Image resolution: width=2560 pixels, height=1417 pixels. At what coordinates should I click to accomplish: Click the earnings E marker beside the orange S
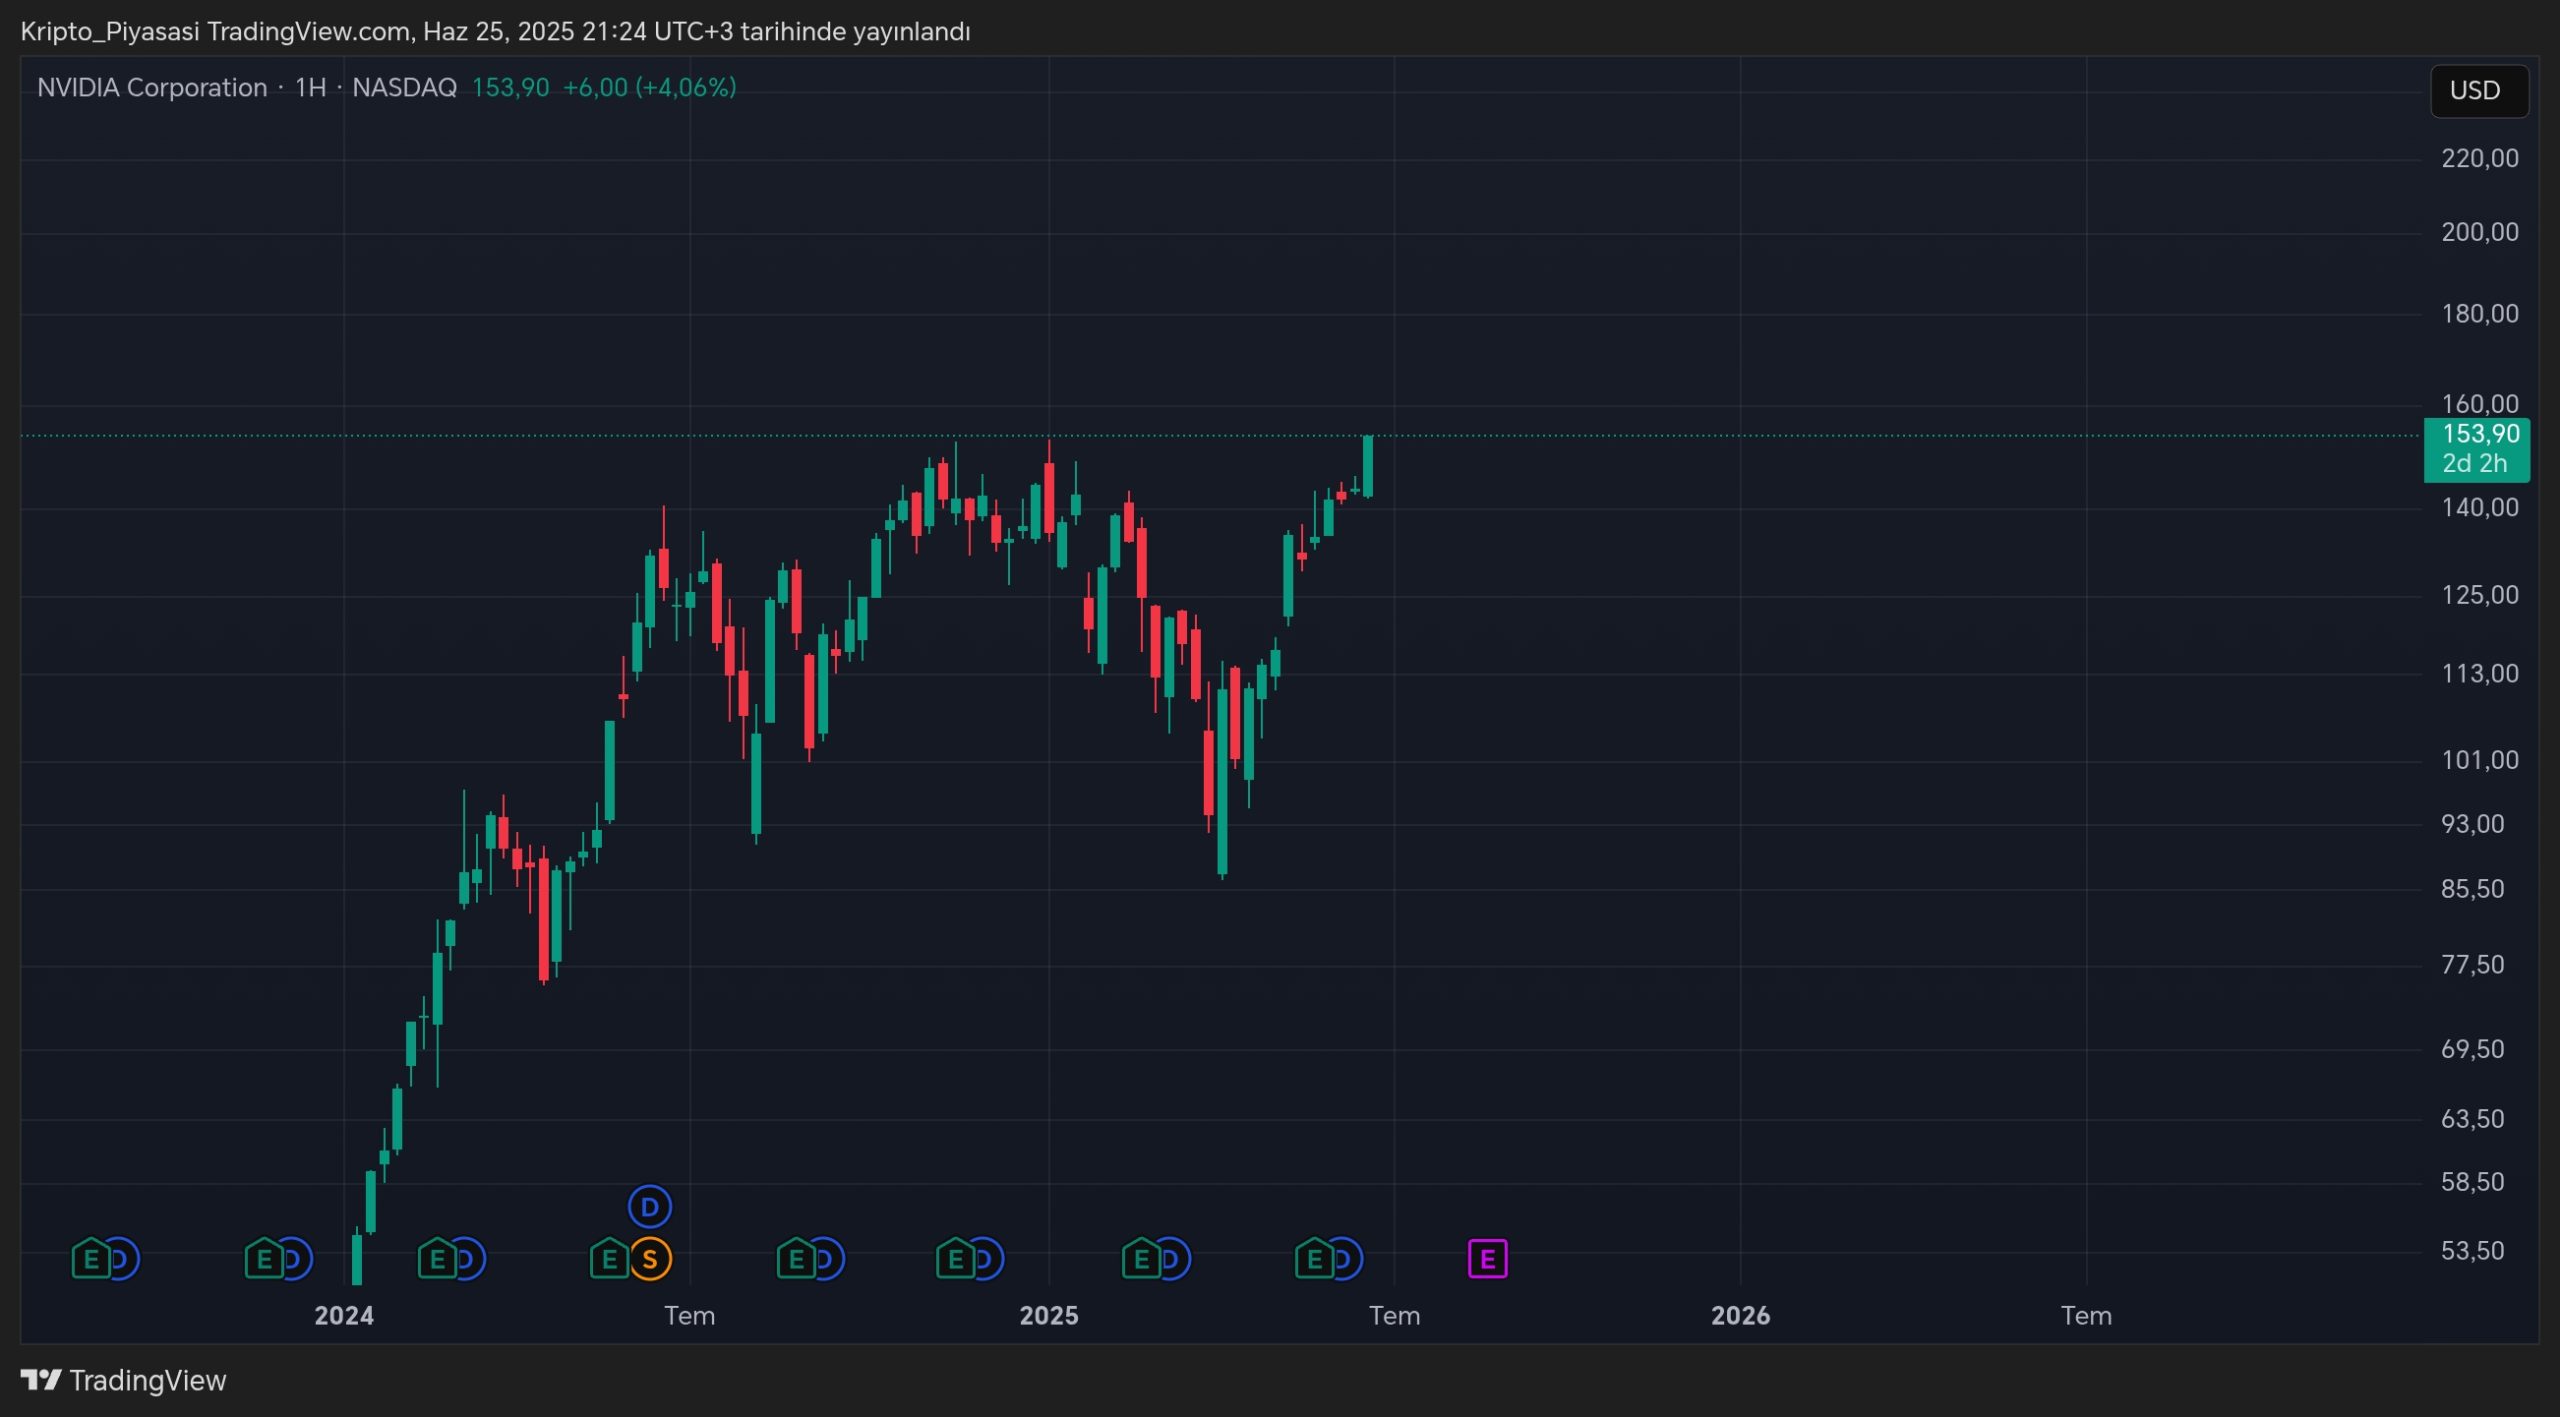pos(608,1259)
